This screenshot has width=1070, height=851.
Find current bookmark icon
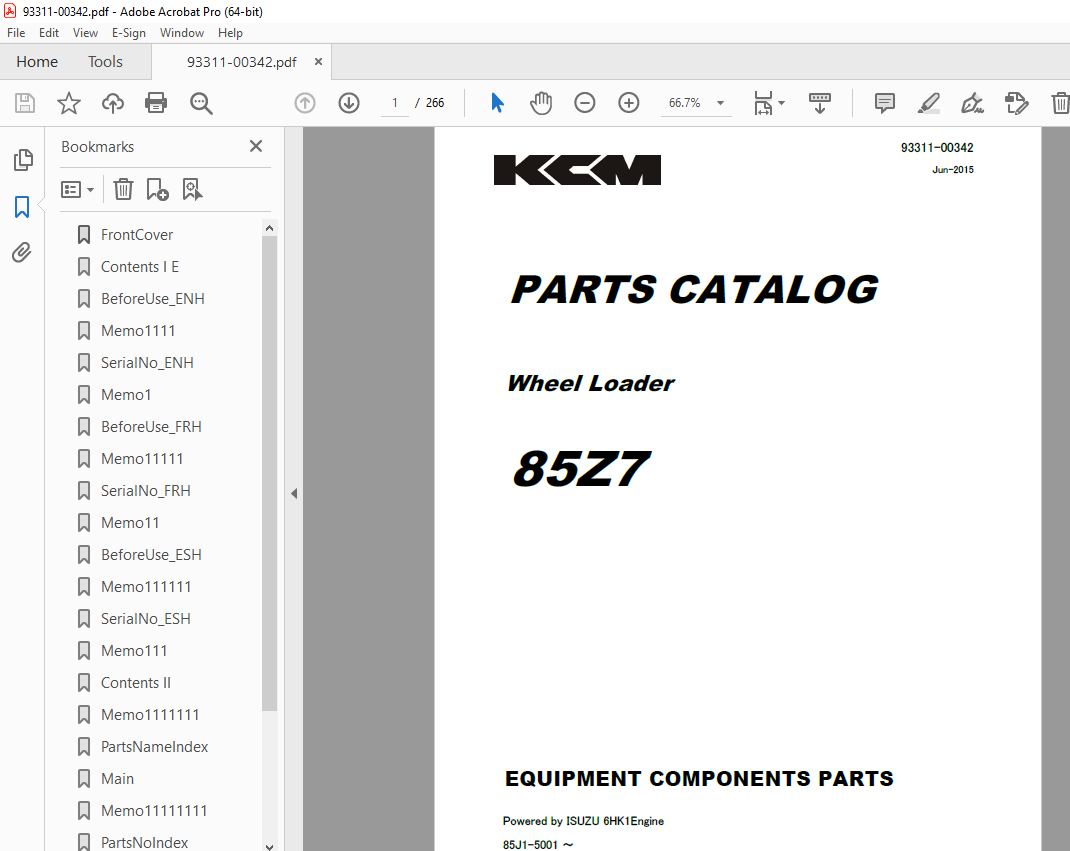[x=192, y=189]
